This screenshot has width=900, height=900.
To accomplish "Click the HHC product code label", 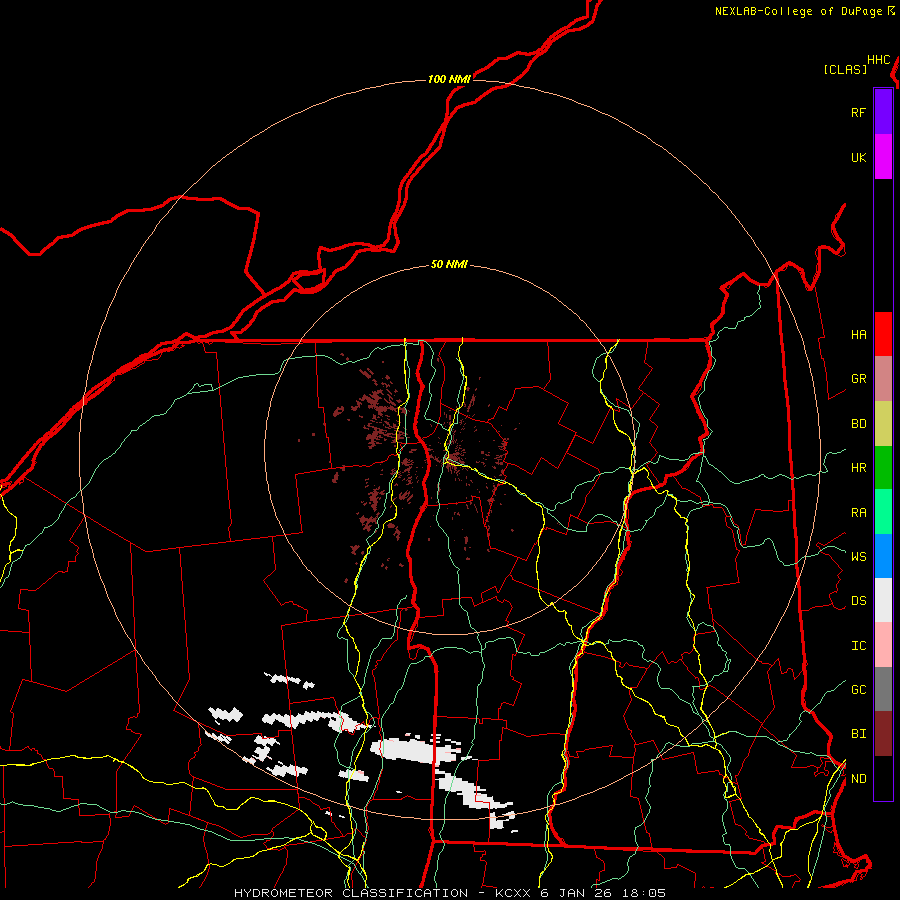I will pyautogui.click(x=879, y=60).
